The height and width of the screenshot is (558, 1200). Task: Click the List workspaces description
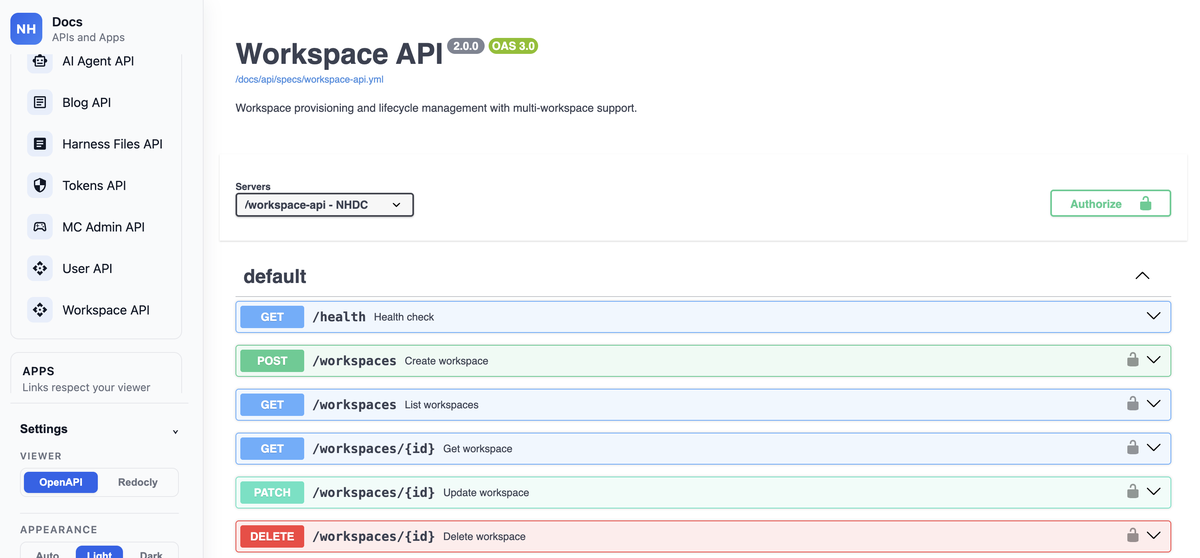pyautogui.click(x=441, y=405)
